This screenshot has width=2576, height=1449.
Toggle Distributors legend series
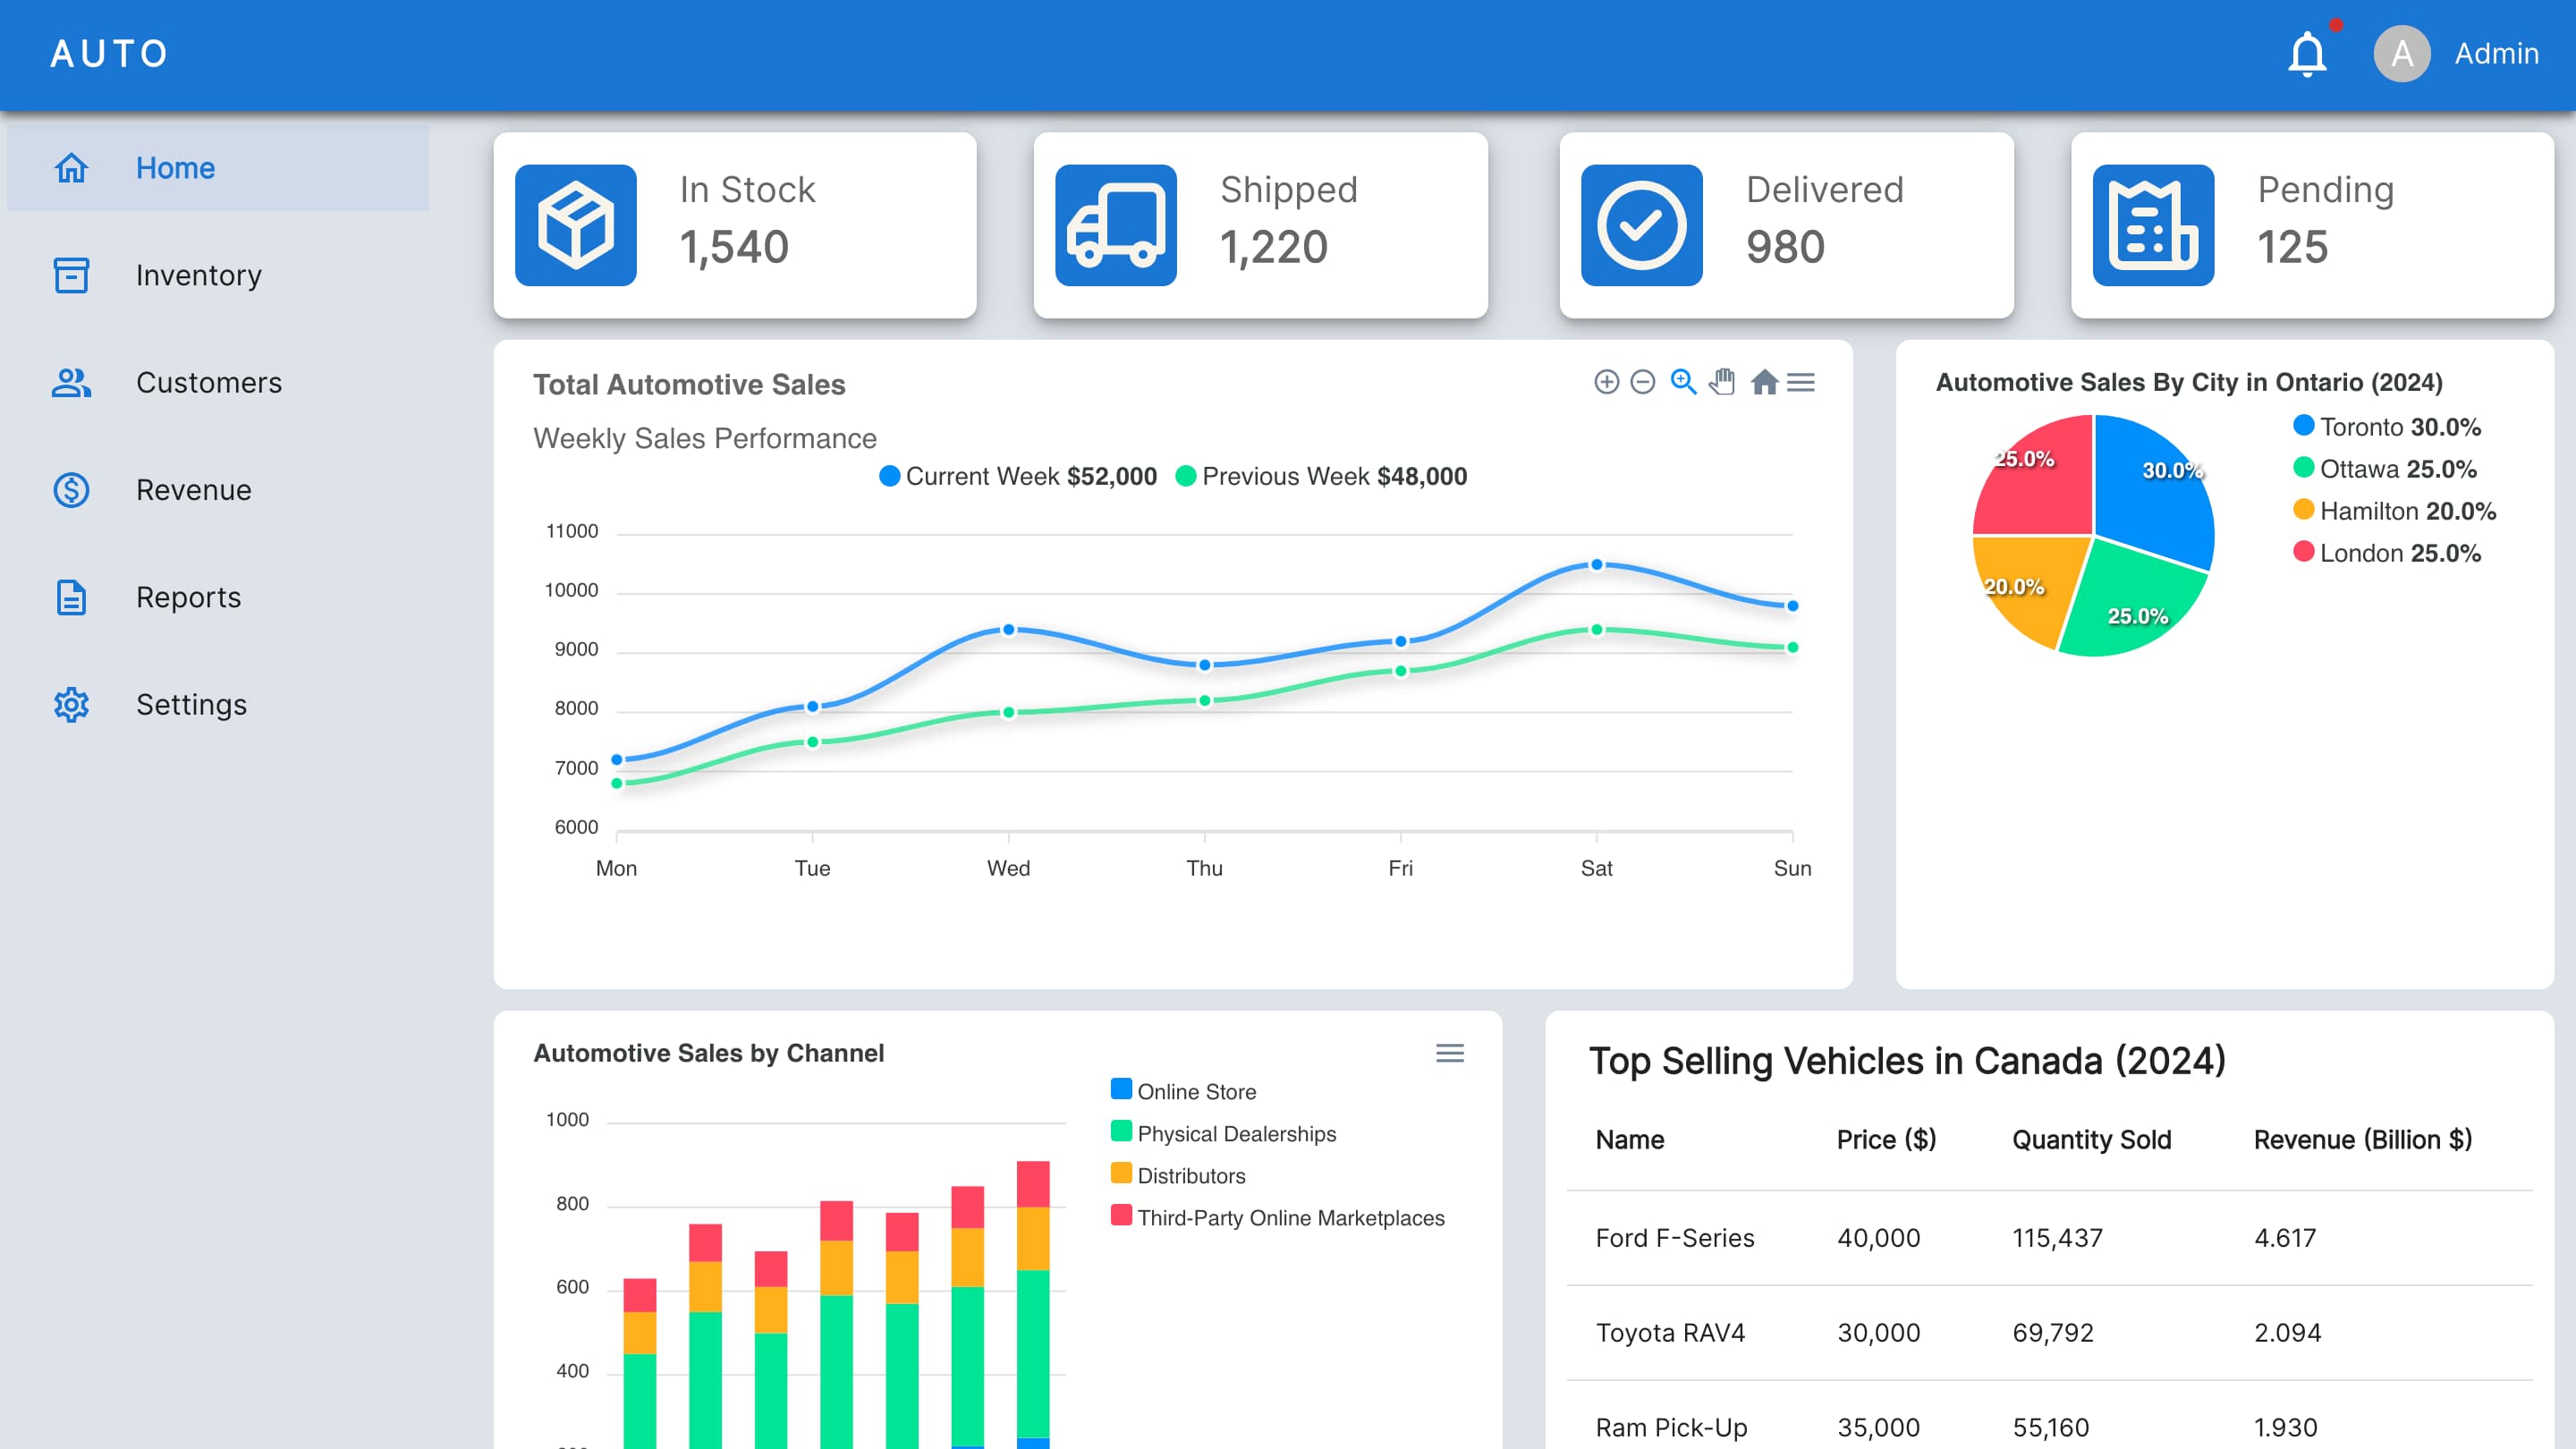tap(1179, 1175)
